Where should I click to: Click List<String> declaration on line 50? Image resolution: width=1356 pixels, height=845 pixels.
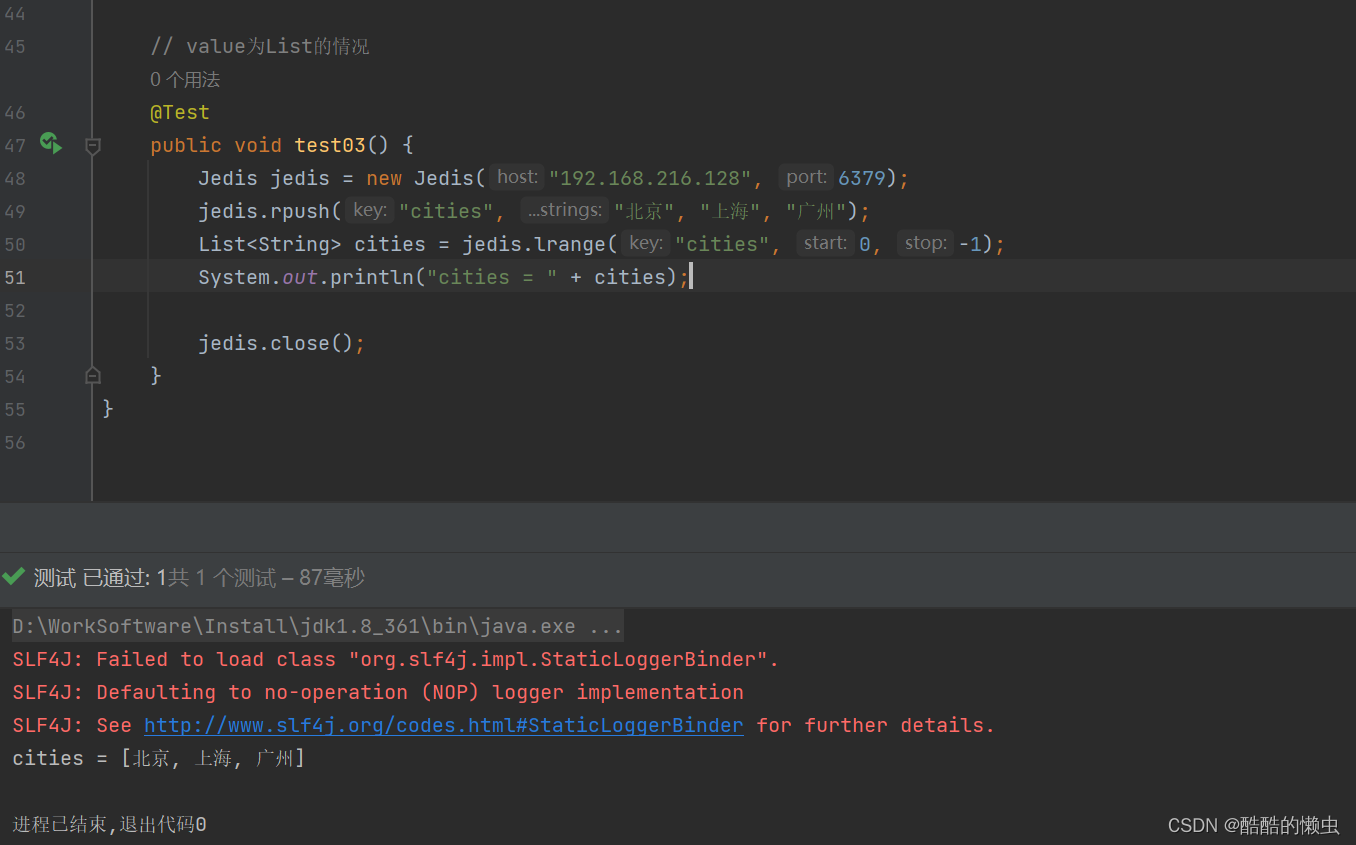click(x=270, y=244)
